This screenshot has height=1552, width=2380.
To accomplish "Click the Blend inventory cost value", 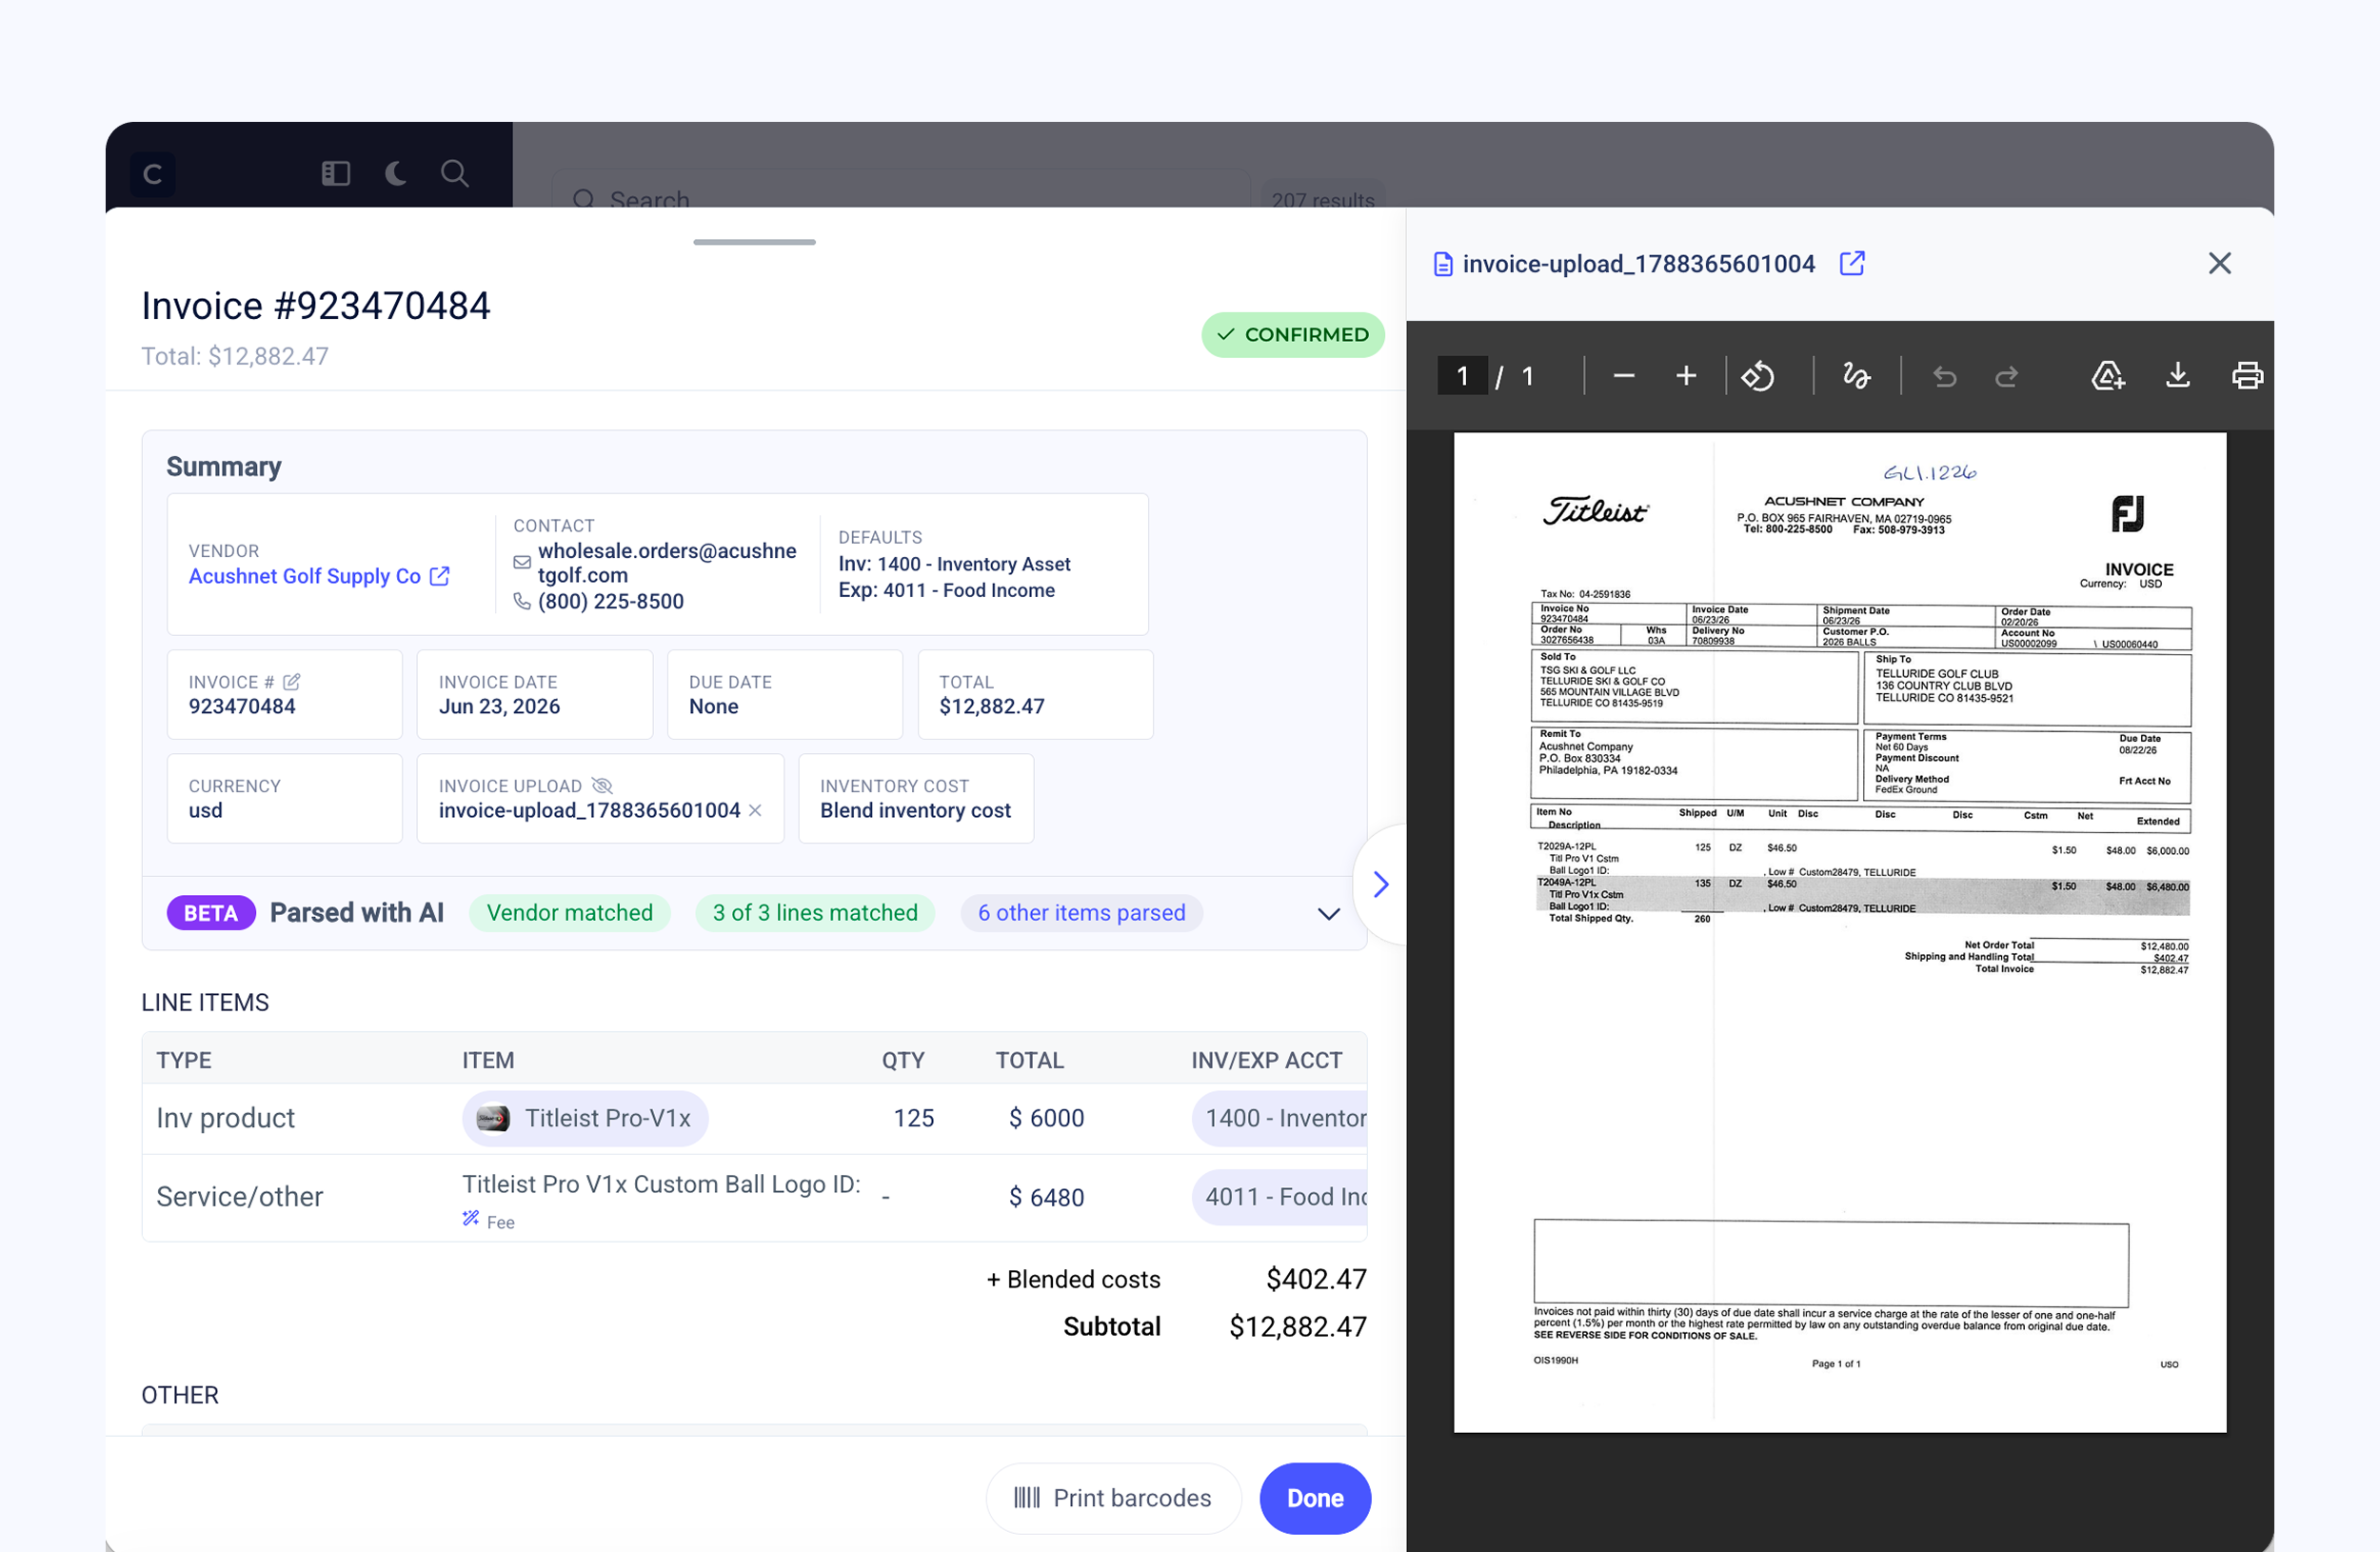I will (x=915, y=810).
